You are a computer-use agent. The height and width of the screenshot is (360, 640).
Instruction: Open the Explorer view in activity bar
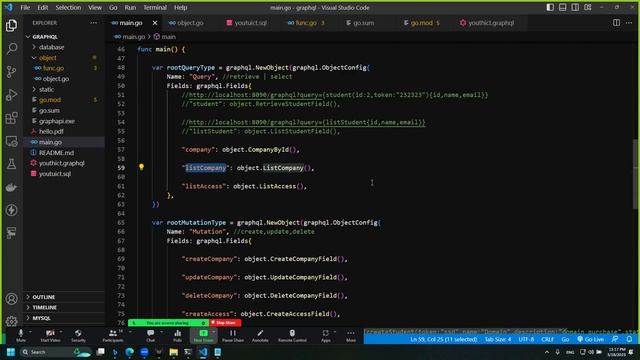pyautogui.click(x=11, y=26)
